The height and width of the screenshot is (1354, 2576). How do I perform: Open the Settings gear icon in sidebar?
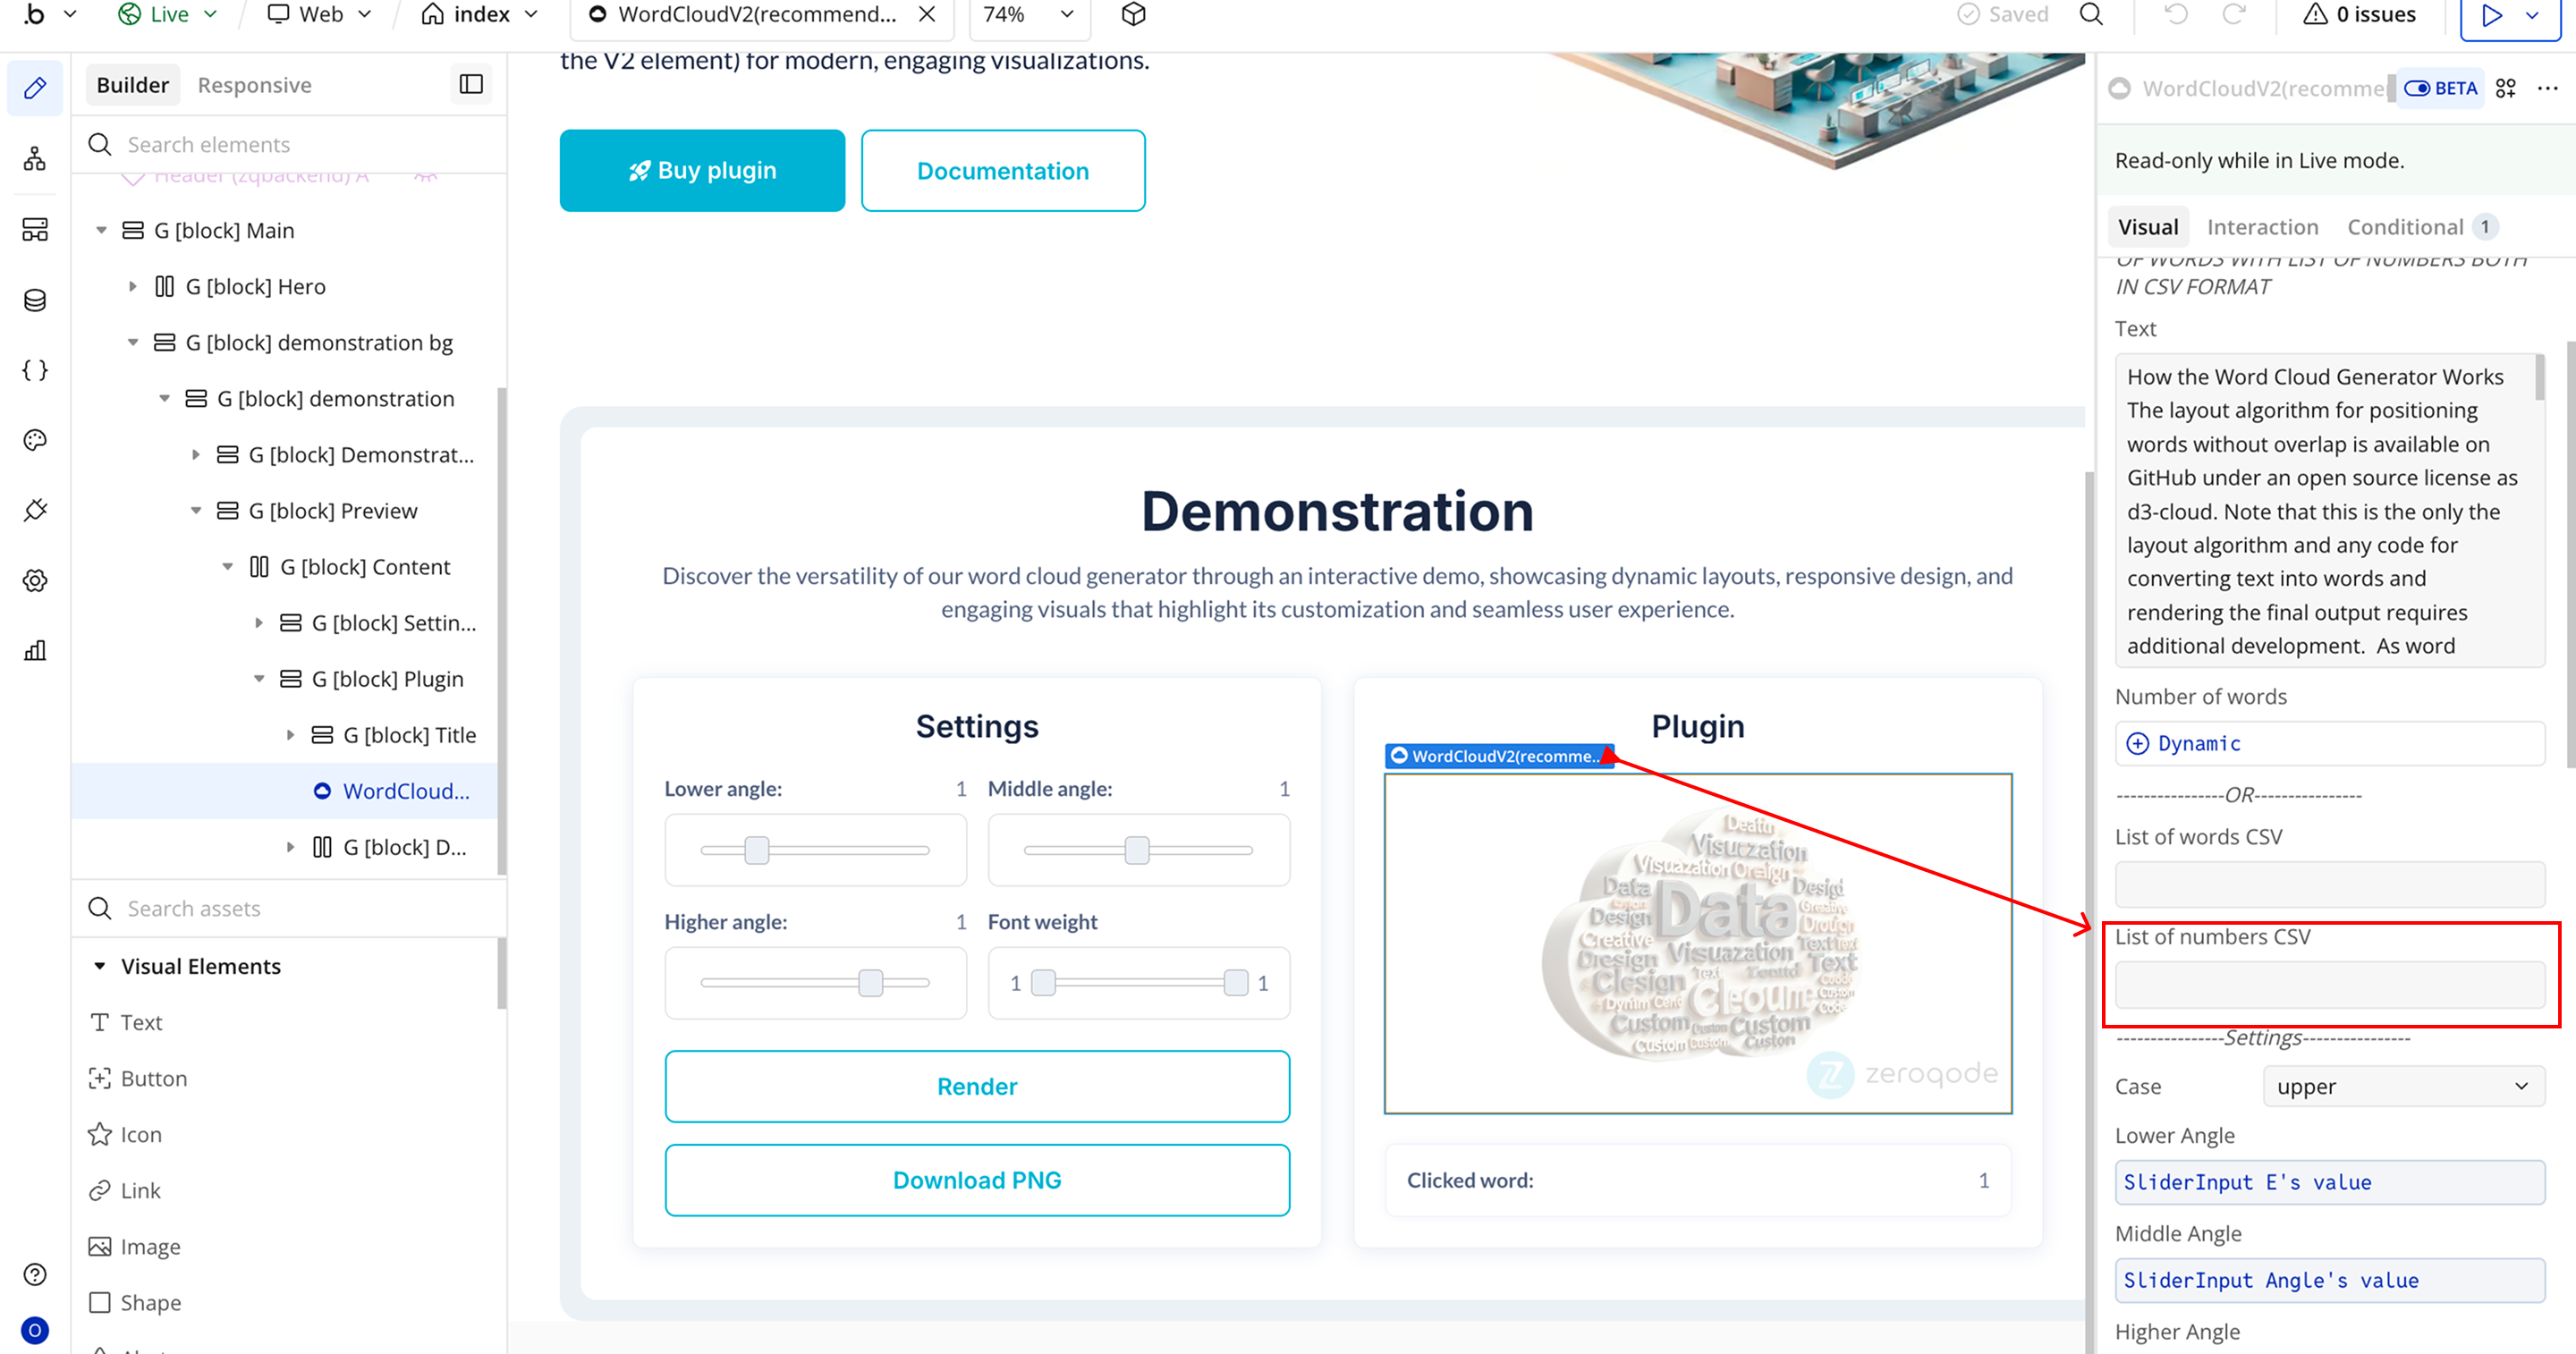coord(35,580)
